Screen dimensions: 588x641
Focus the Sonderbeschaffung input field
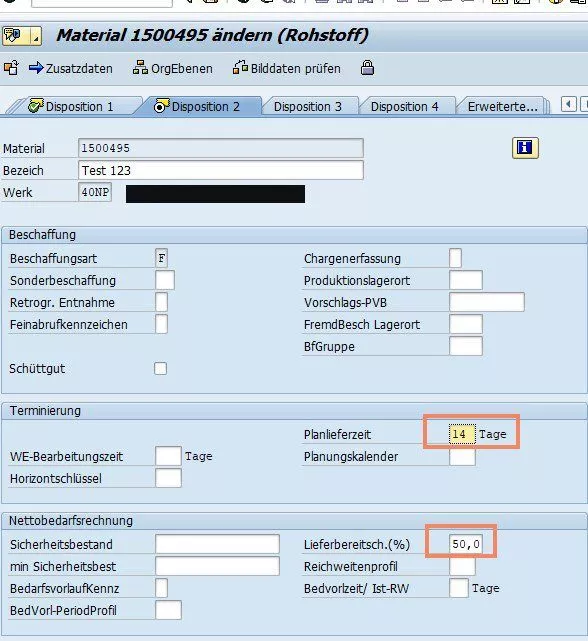tap(165, 280)
